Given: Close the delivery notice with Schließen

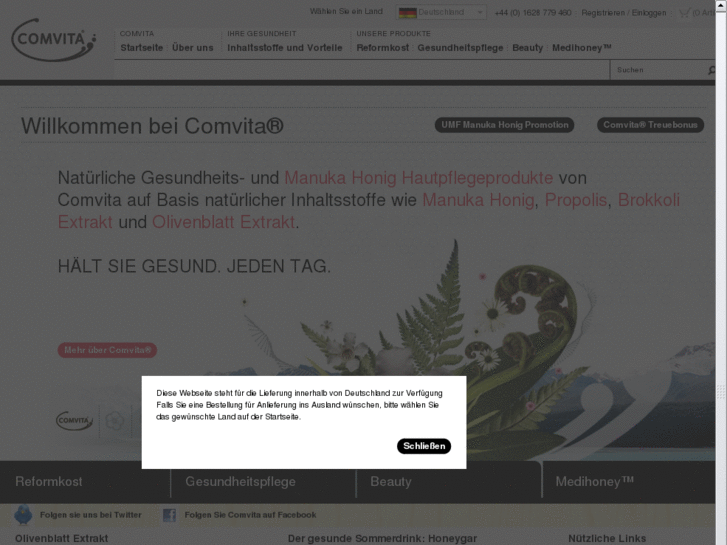Looking at the screenshot, I should point(424,446).
